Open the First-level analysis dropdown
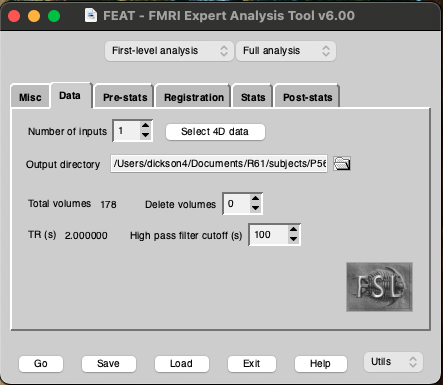 click(x=169, y=51)
